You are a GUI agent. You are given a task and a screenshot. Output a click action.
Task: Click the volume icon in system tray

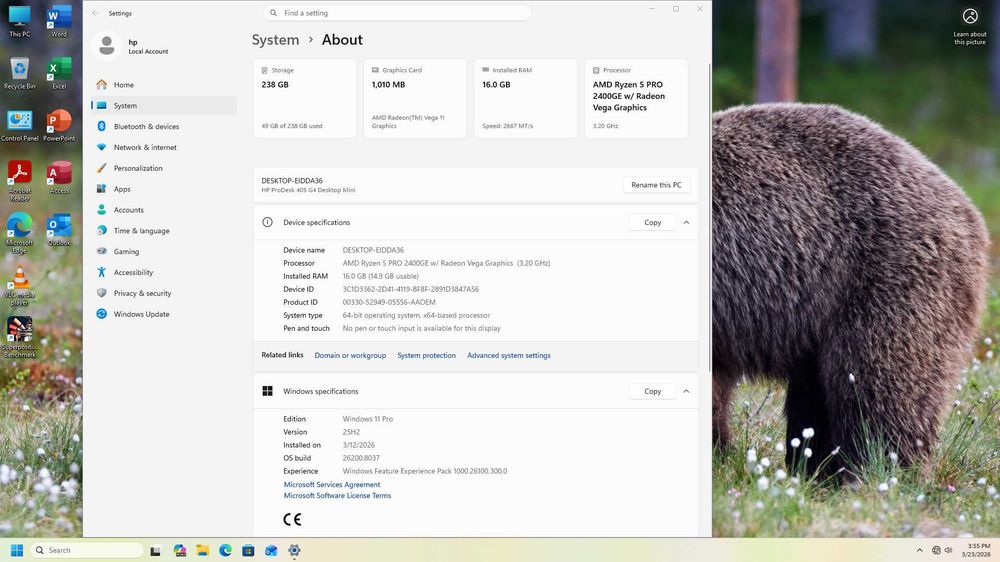[948, 551]
